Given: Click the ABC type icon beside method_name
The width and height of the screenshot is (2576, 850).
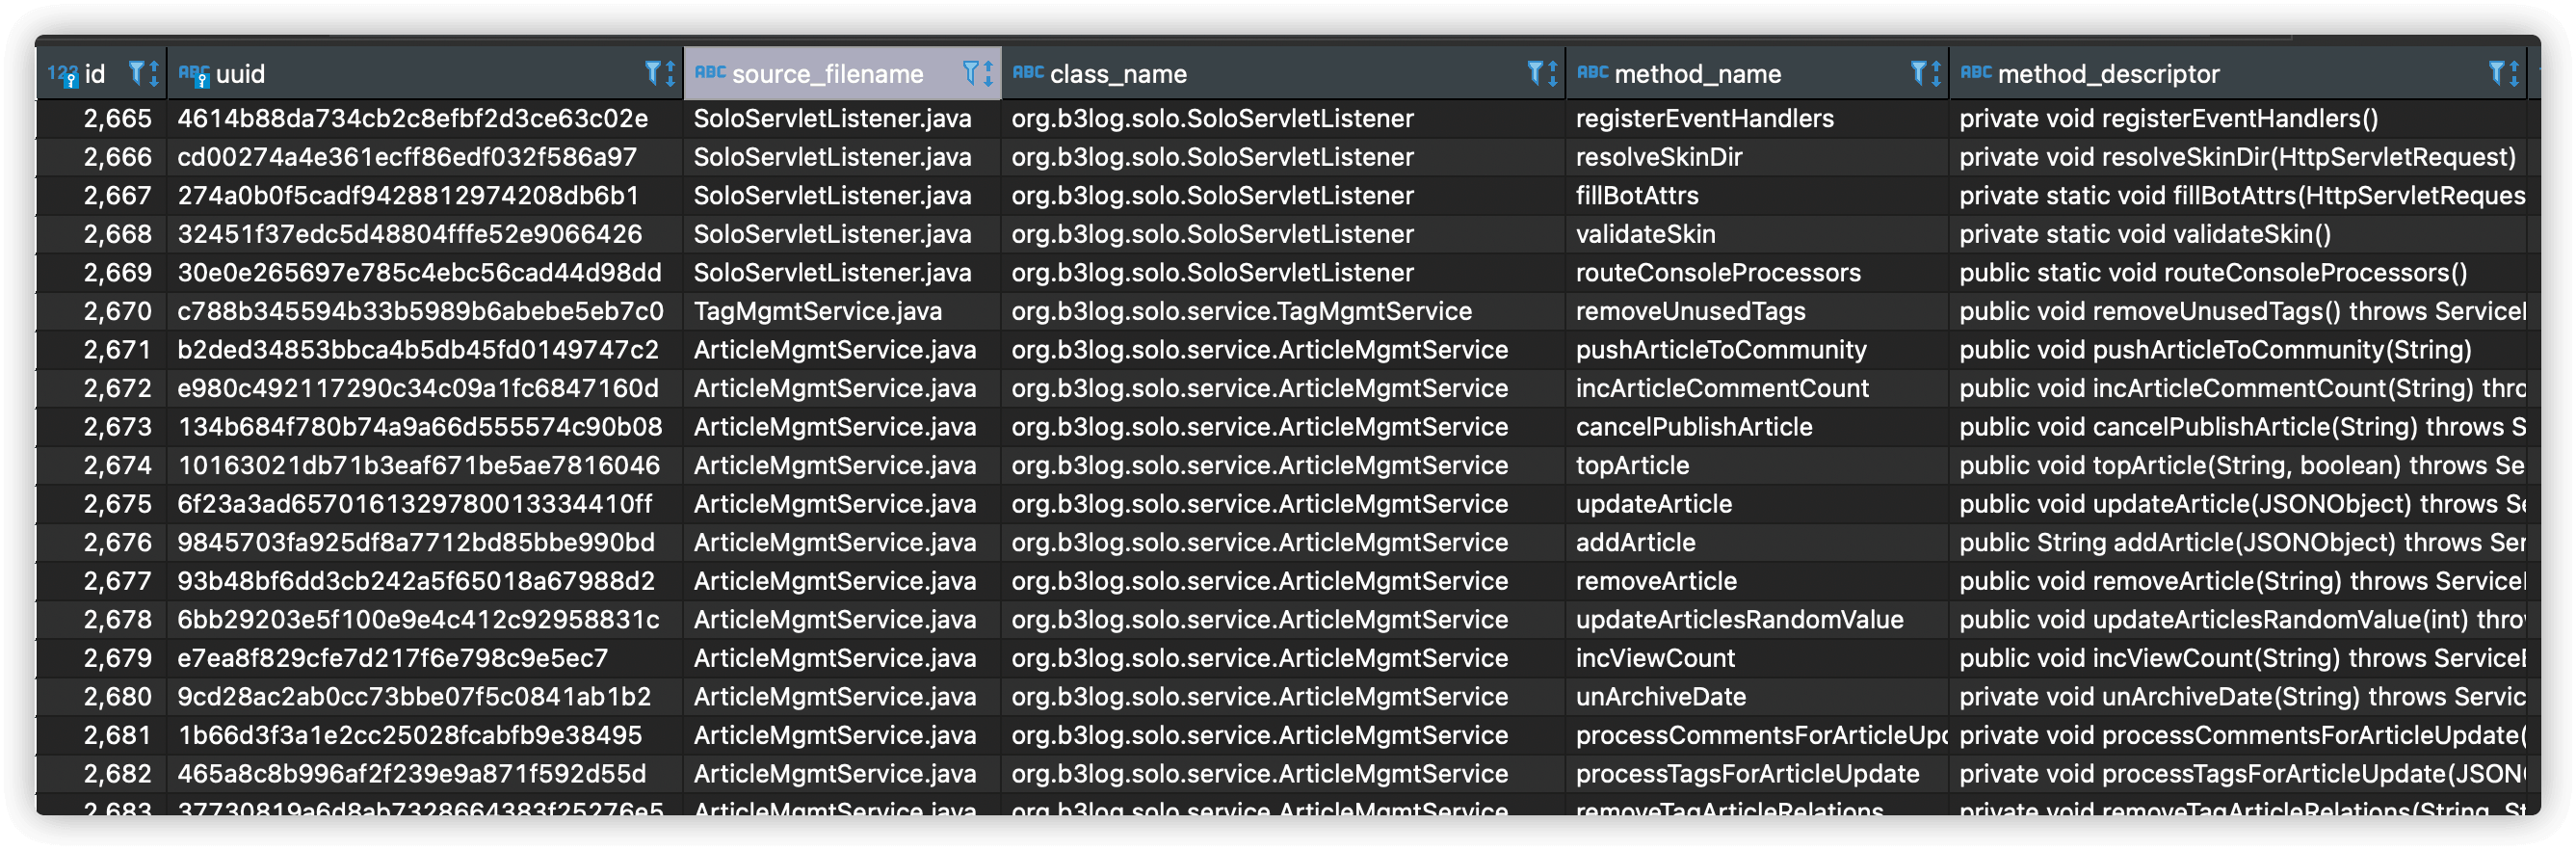Looking at the screenshot, I should point(1592,72).
